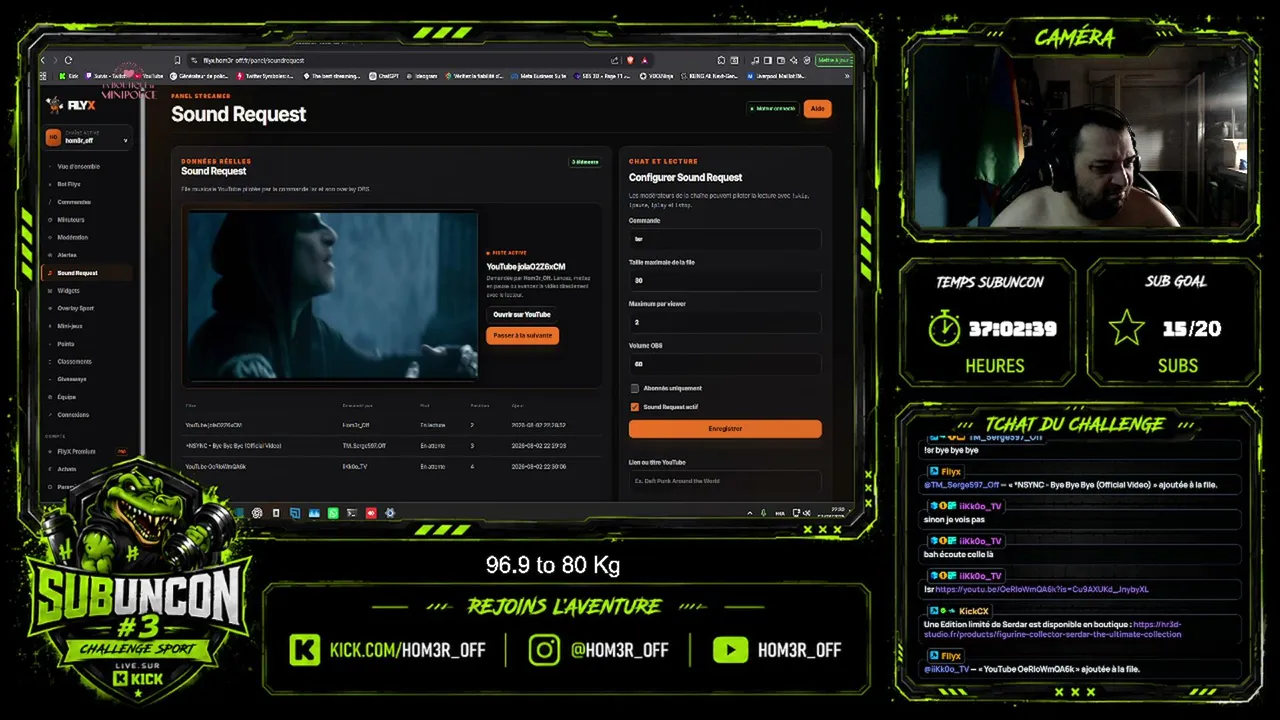Image resolution: width=1280 pixels, height=720 pixels.
Task: Open the Kick bookmark
Action: point(69,76)
